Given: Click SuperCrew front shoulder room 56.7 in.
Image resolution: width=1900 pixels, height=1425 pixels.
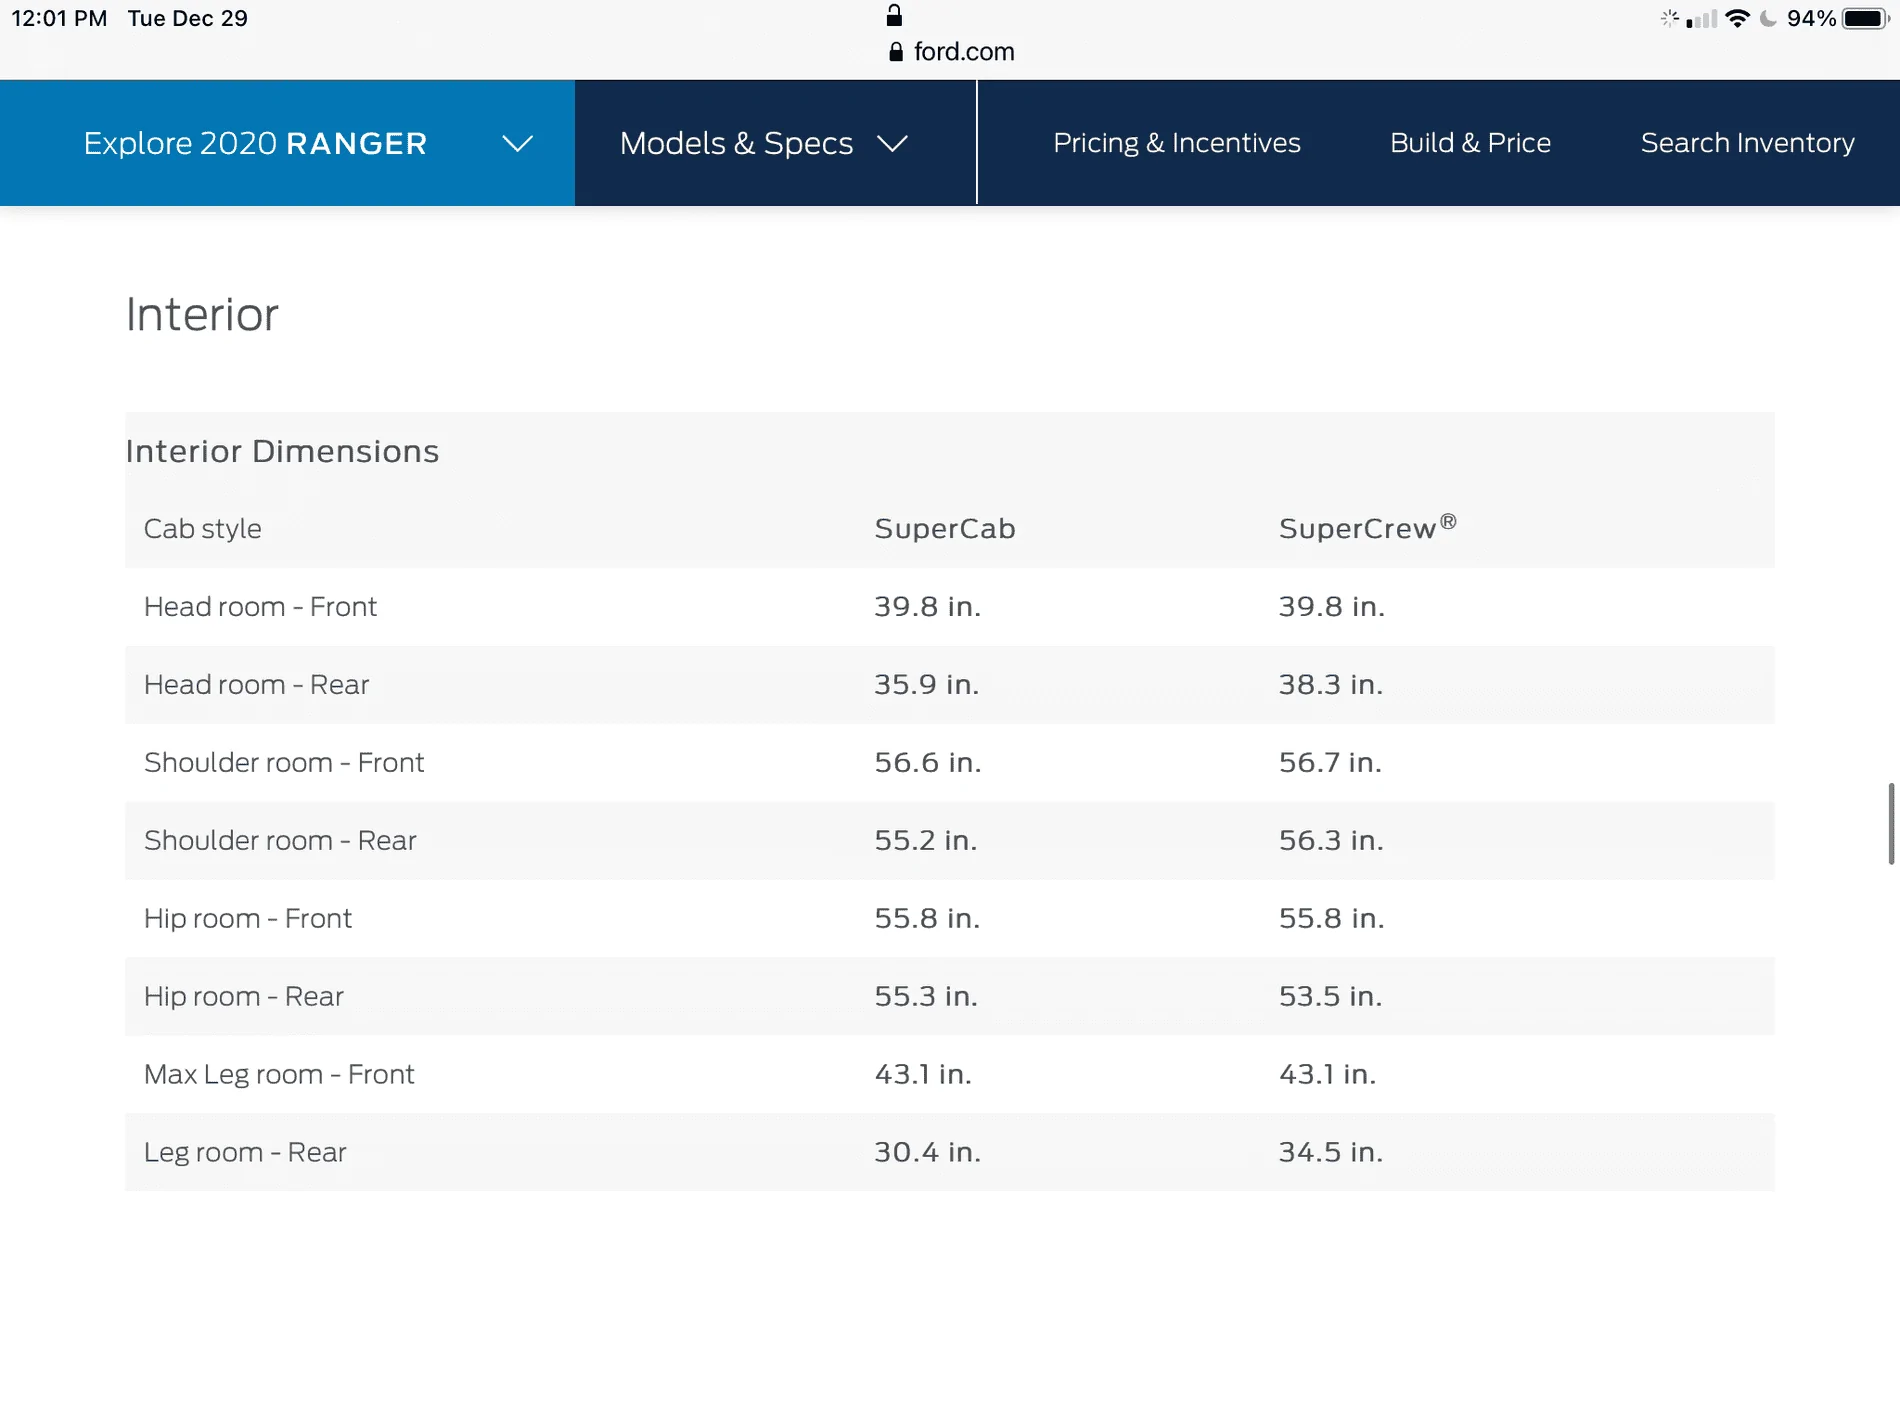Looking at the screenshot, I should pos(1330,762).
